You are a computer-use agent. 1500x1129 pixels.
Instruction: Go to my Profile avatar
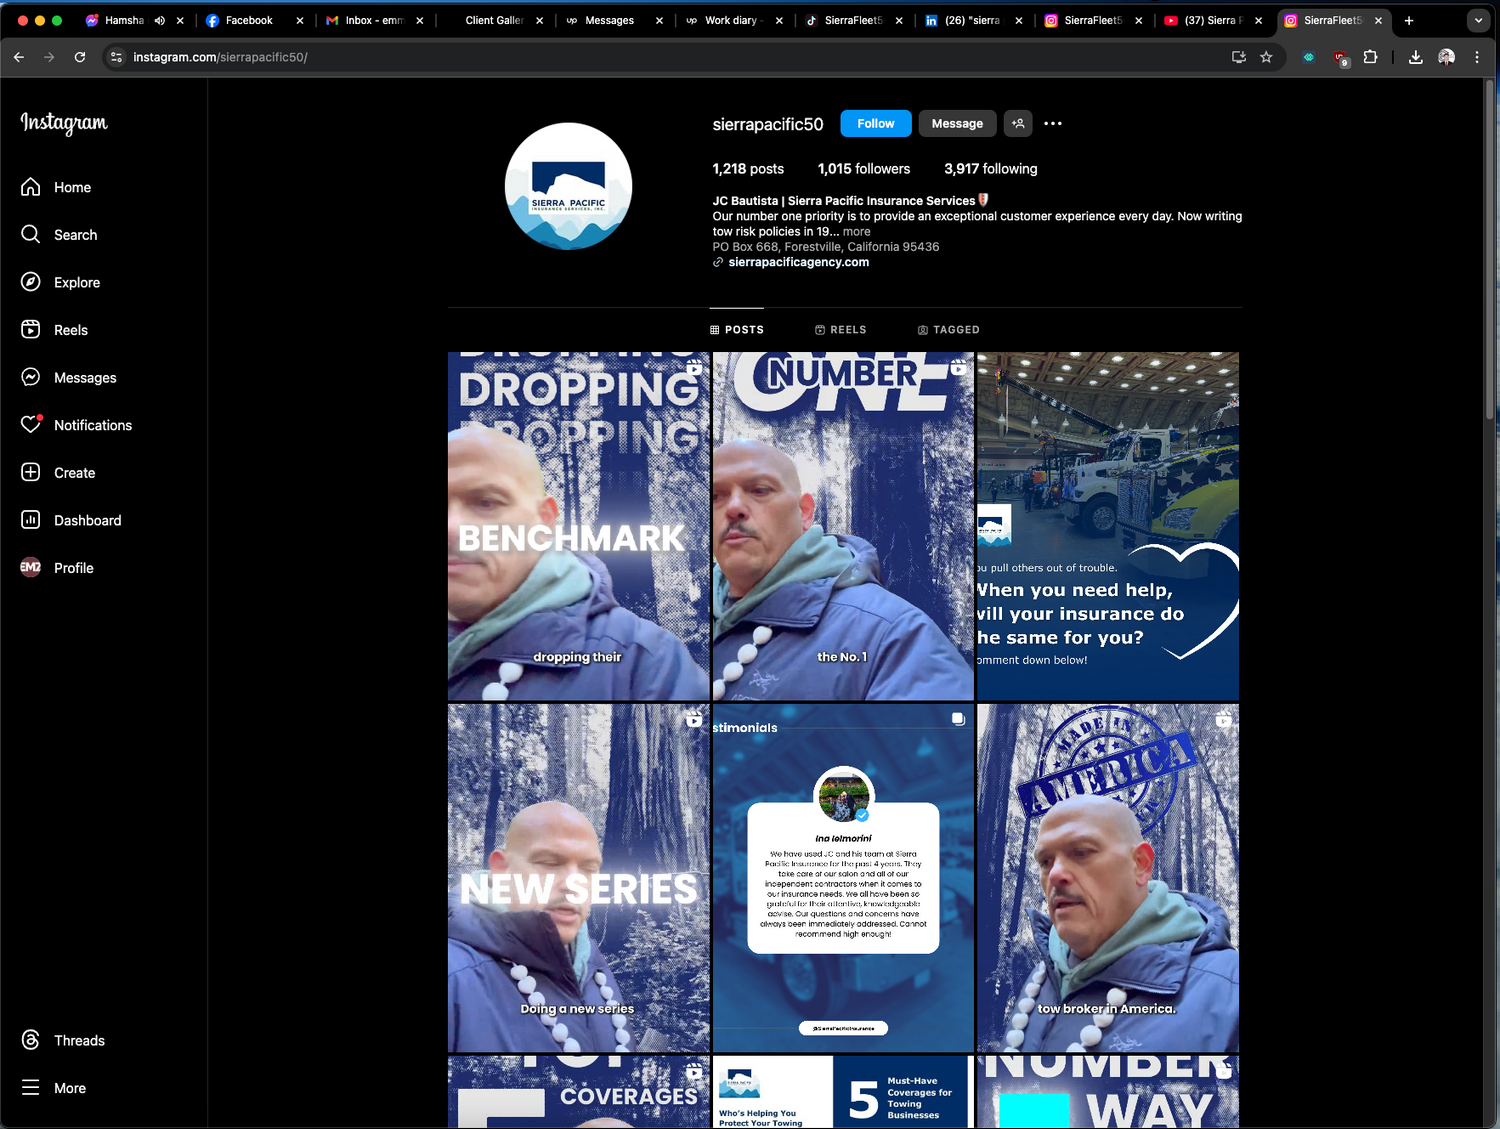57,568
